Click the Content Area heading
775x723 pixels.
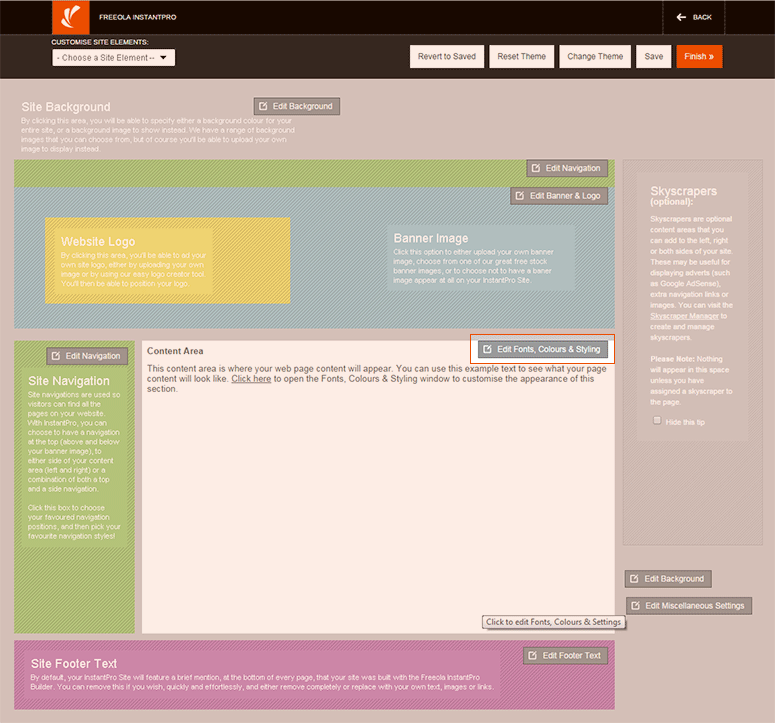pyautogui.click(x=175, y=351)
